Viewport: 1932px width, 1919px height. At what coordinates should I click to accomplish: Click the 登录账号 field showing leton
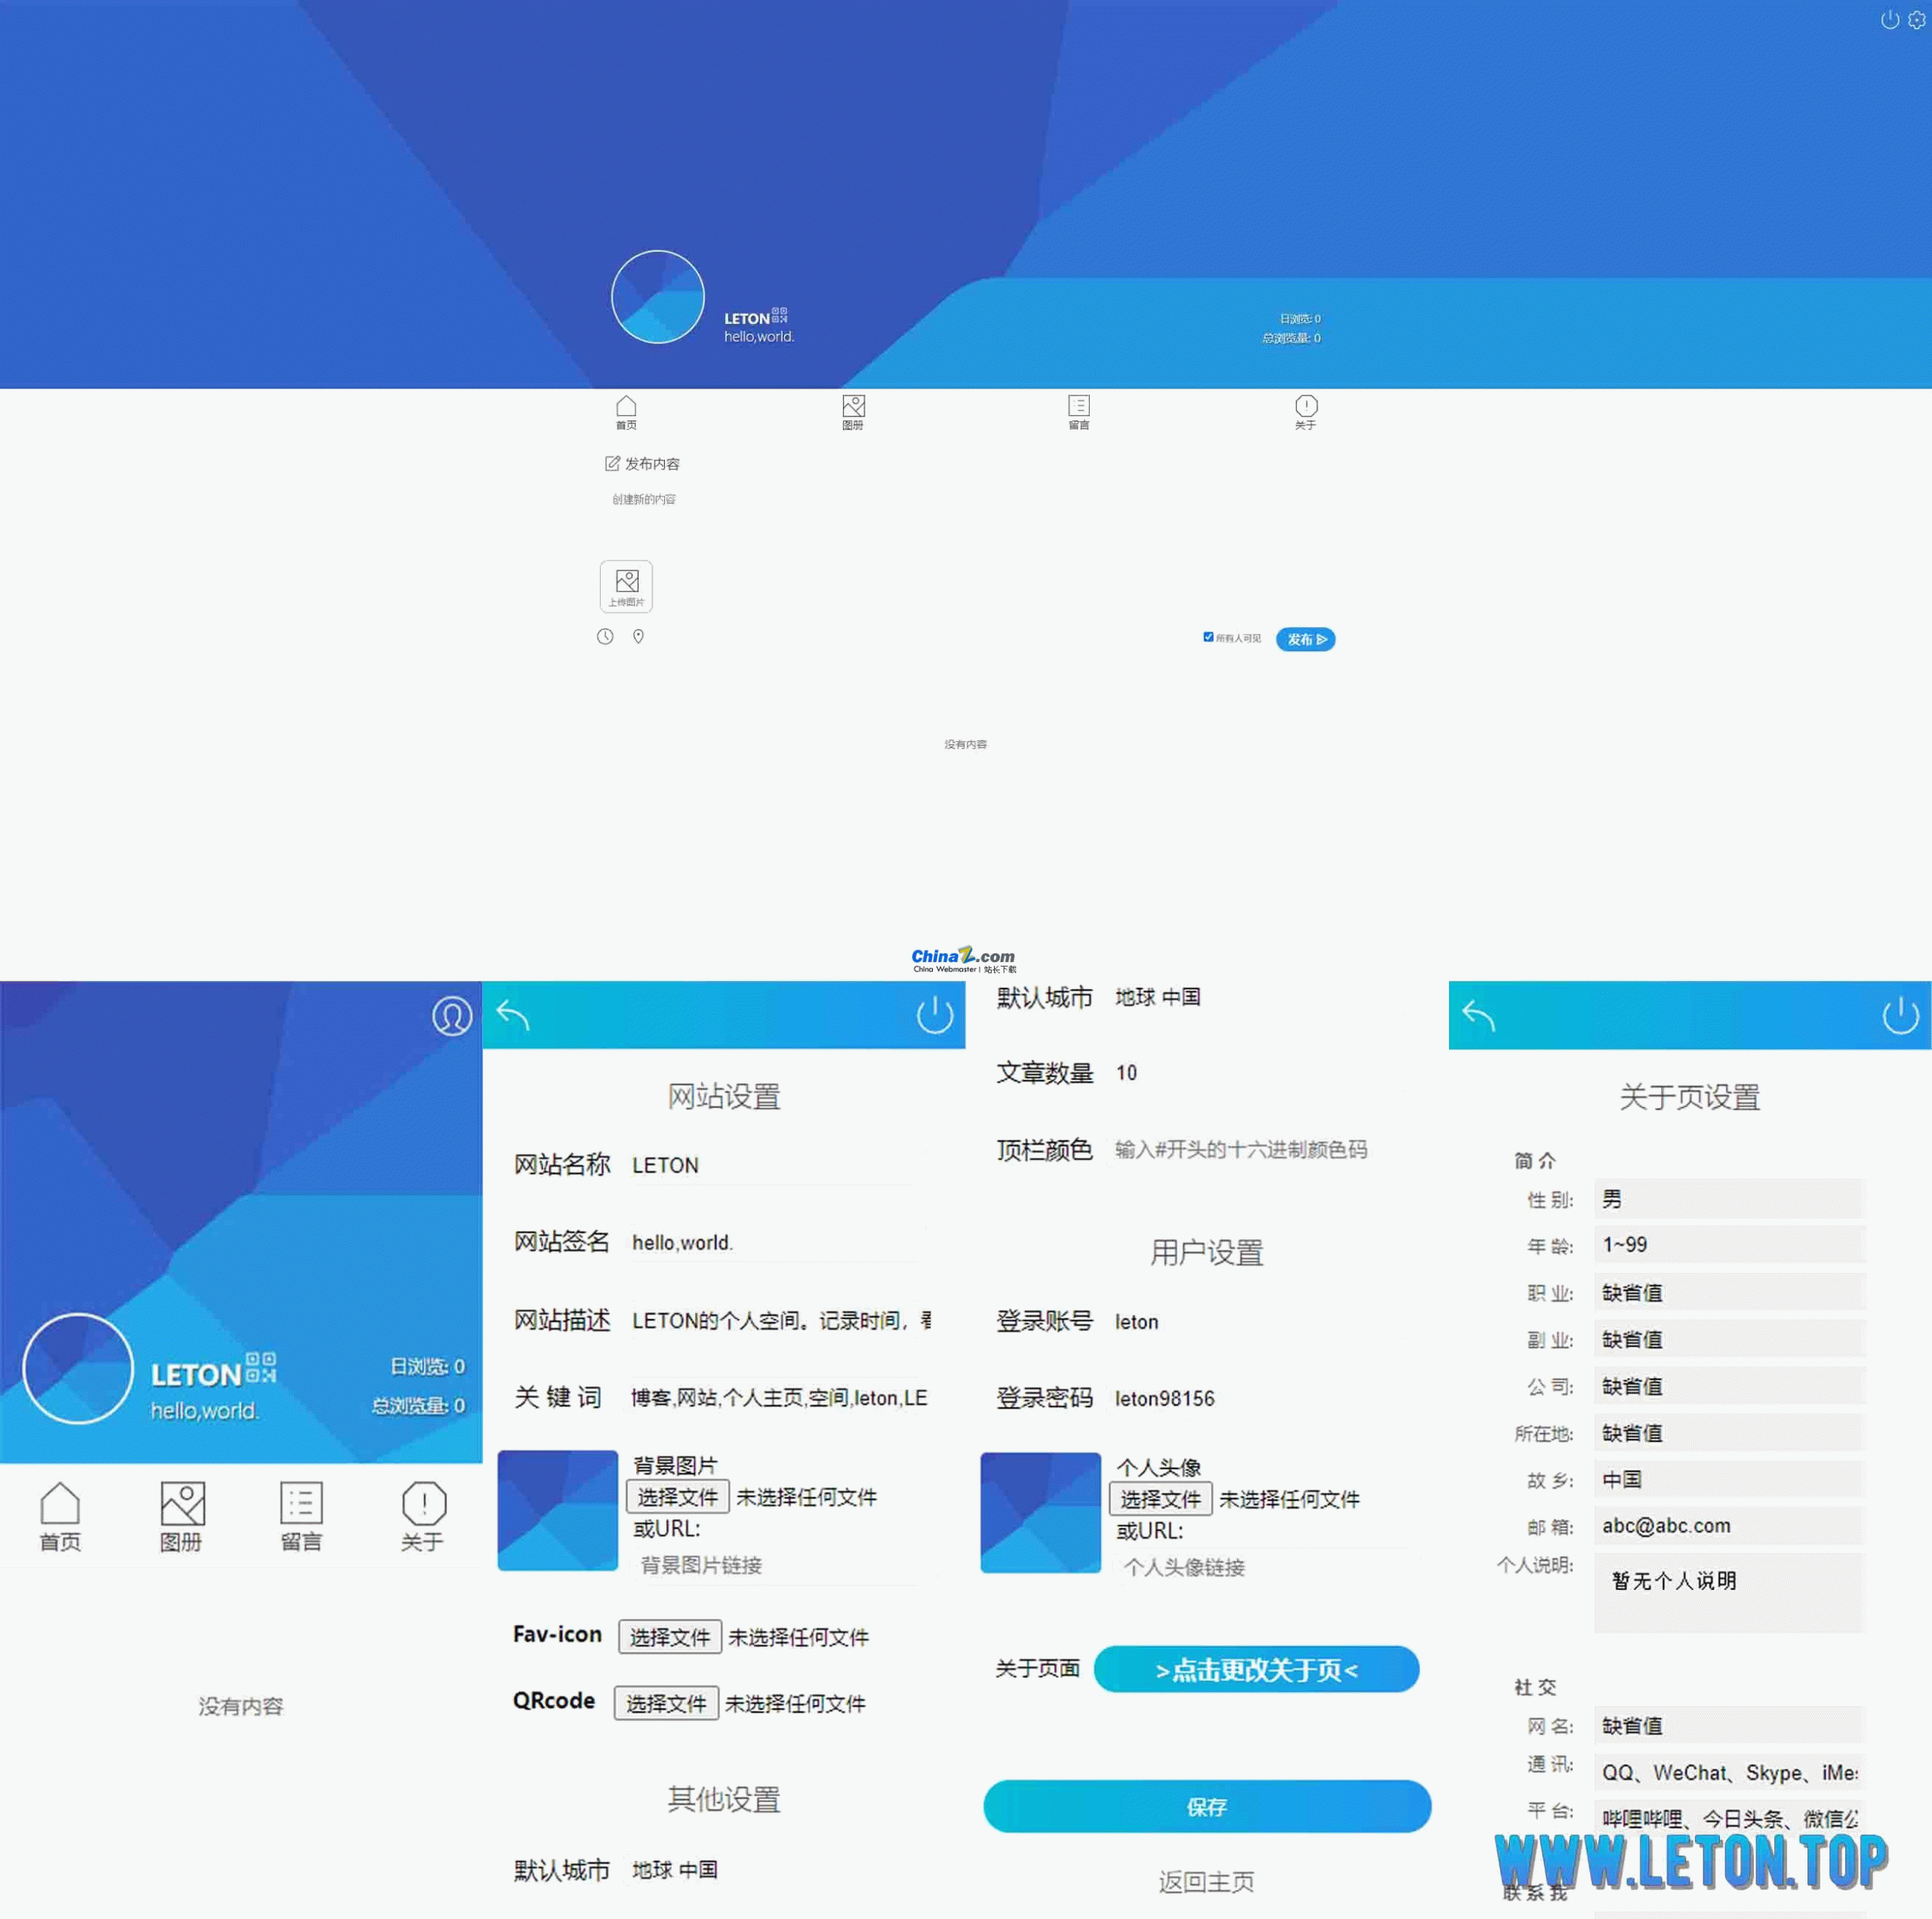[1262, 1322]
